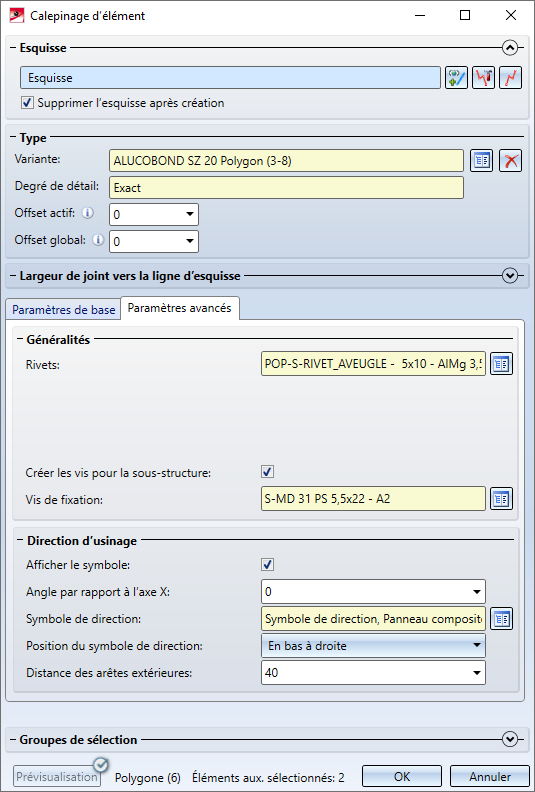The height and width of the screenshot is (792, 535).
Task: Expand Groupes de sélection section
Action: (x=510, y=739)
